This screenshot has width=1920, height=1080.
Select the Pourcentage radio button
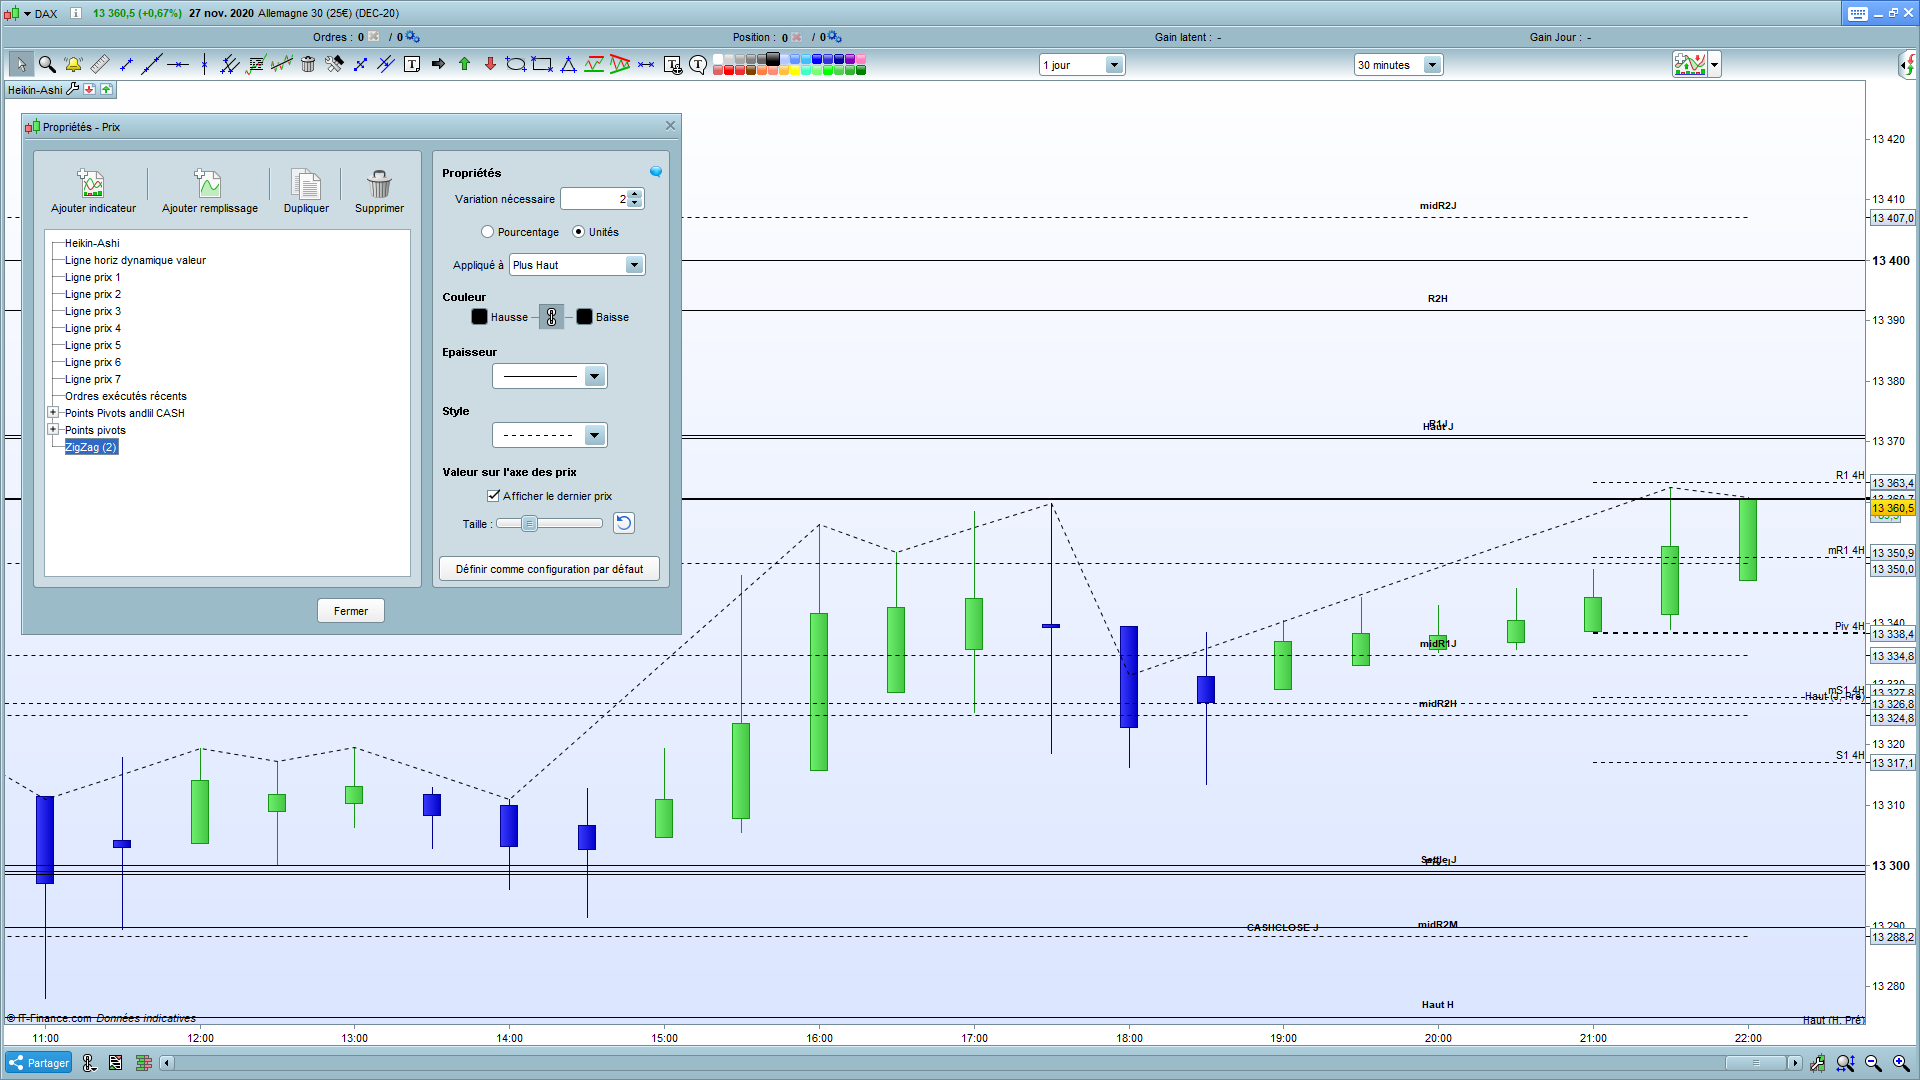point(488,232)
